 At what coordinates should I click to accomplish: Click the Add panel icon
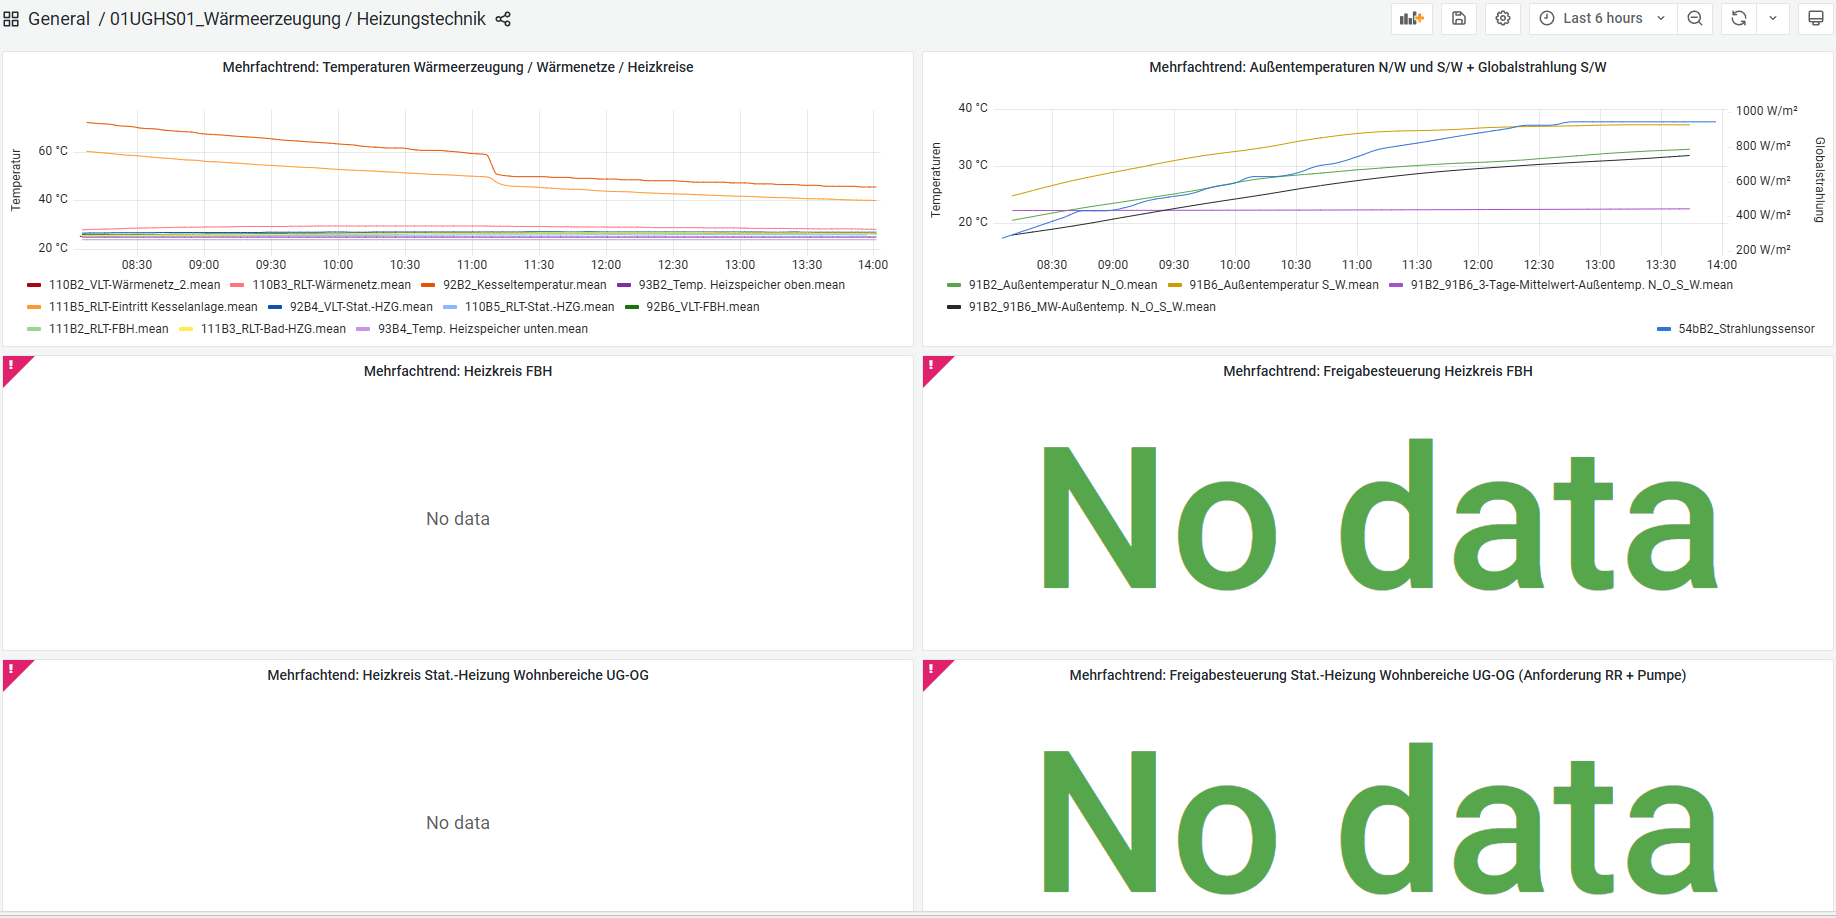pos(1411,19)
